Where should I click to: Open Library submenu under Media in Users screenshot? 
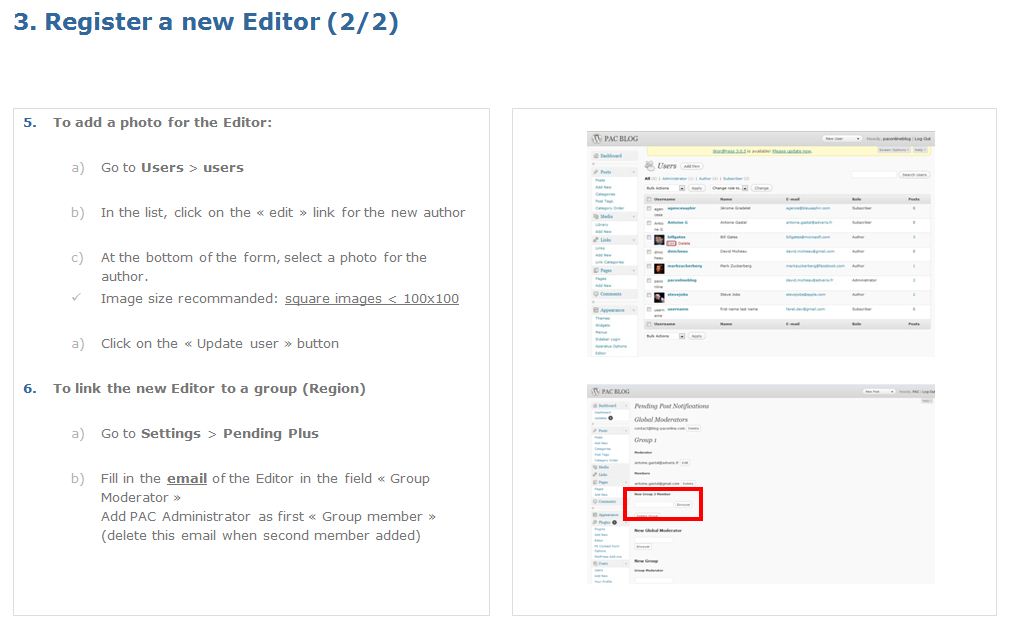click(x=601, y=225)
